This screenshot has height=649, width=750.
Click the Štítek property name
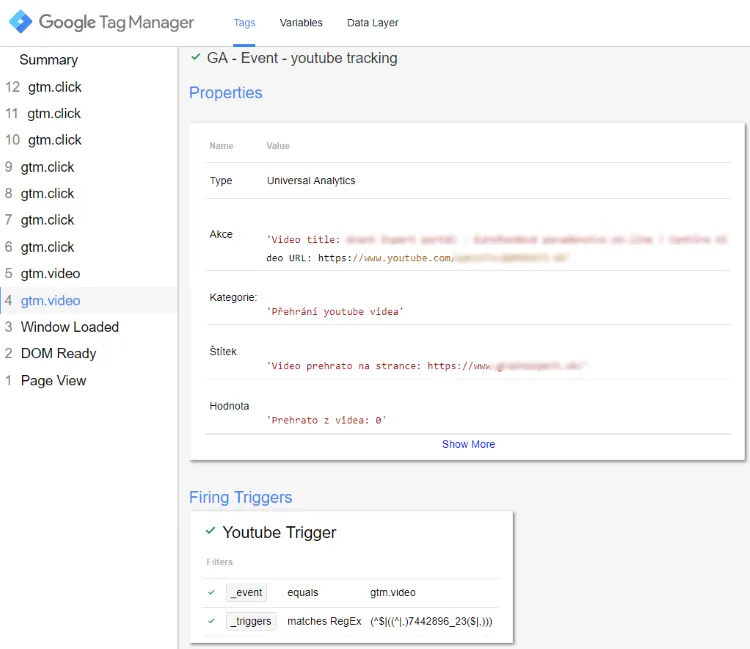pyautogui.click(x=223, y=352)
